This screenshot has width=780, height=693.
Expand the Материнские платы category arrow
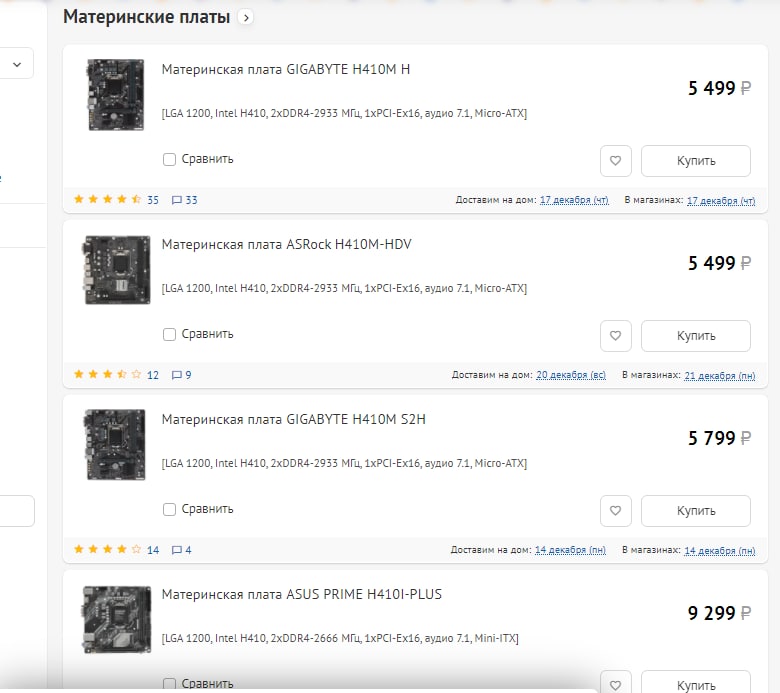pyautogui.click(x=246, y=17)
